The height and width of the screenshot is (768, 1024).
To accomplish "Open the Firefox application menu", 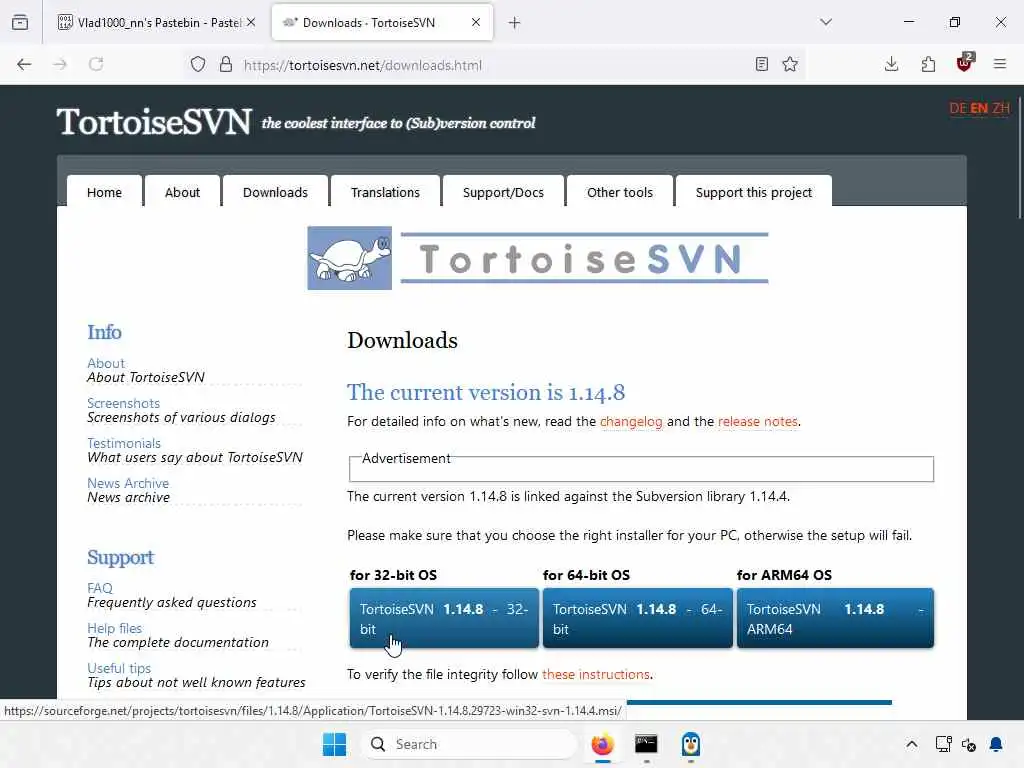I will point(1000,64).
